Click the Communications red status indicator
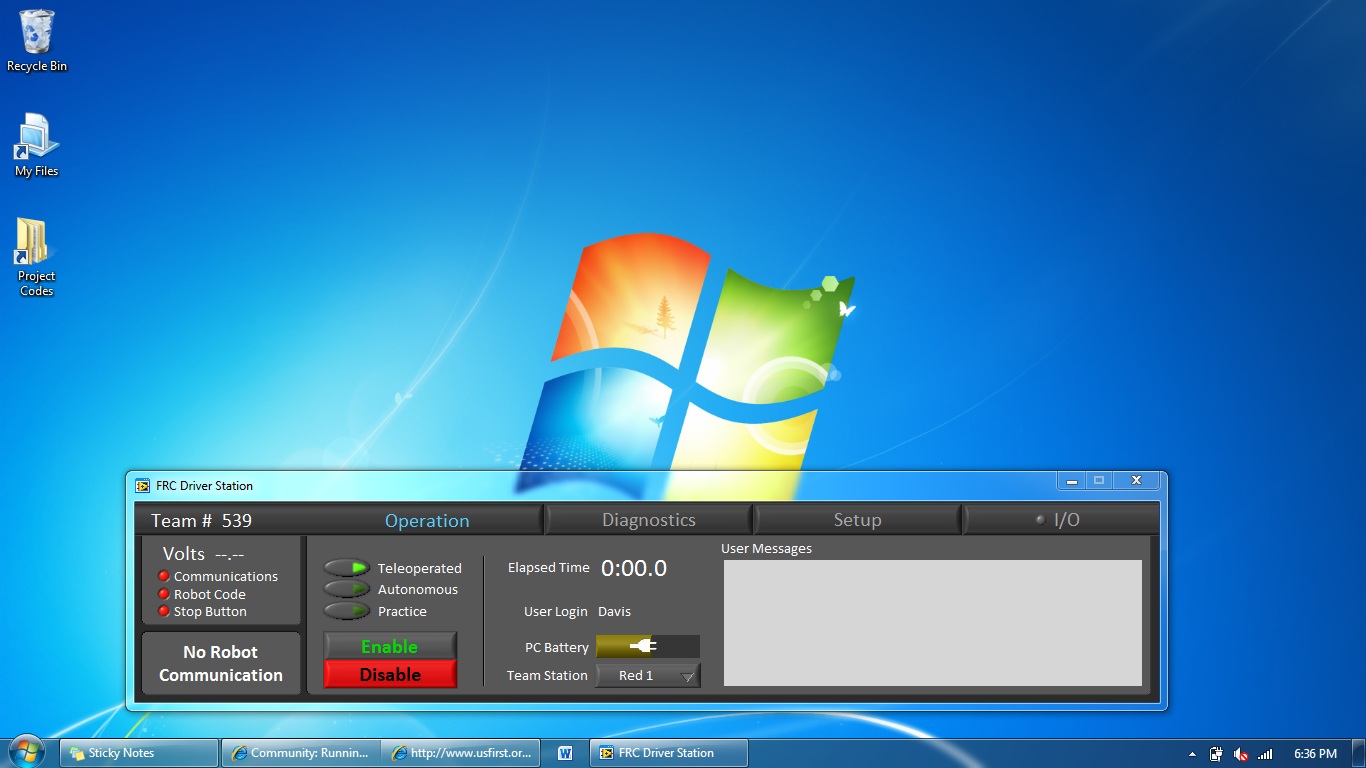Screen dimensions: 1366x768 point(164,576)
